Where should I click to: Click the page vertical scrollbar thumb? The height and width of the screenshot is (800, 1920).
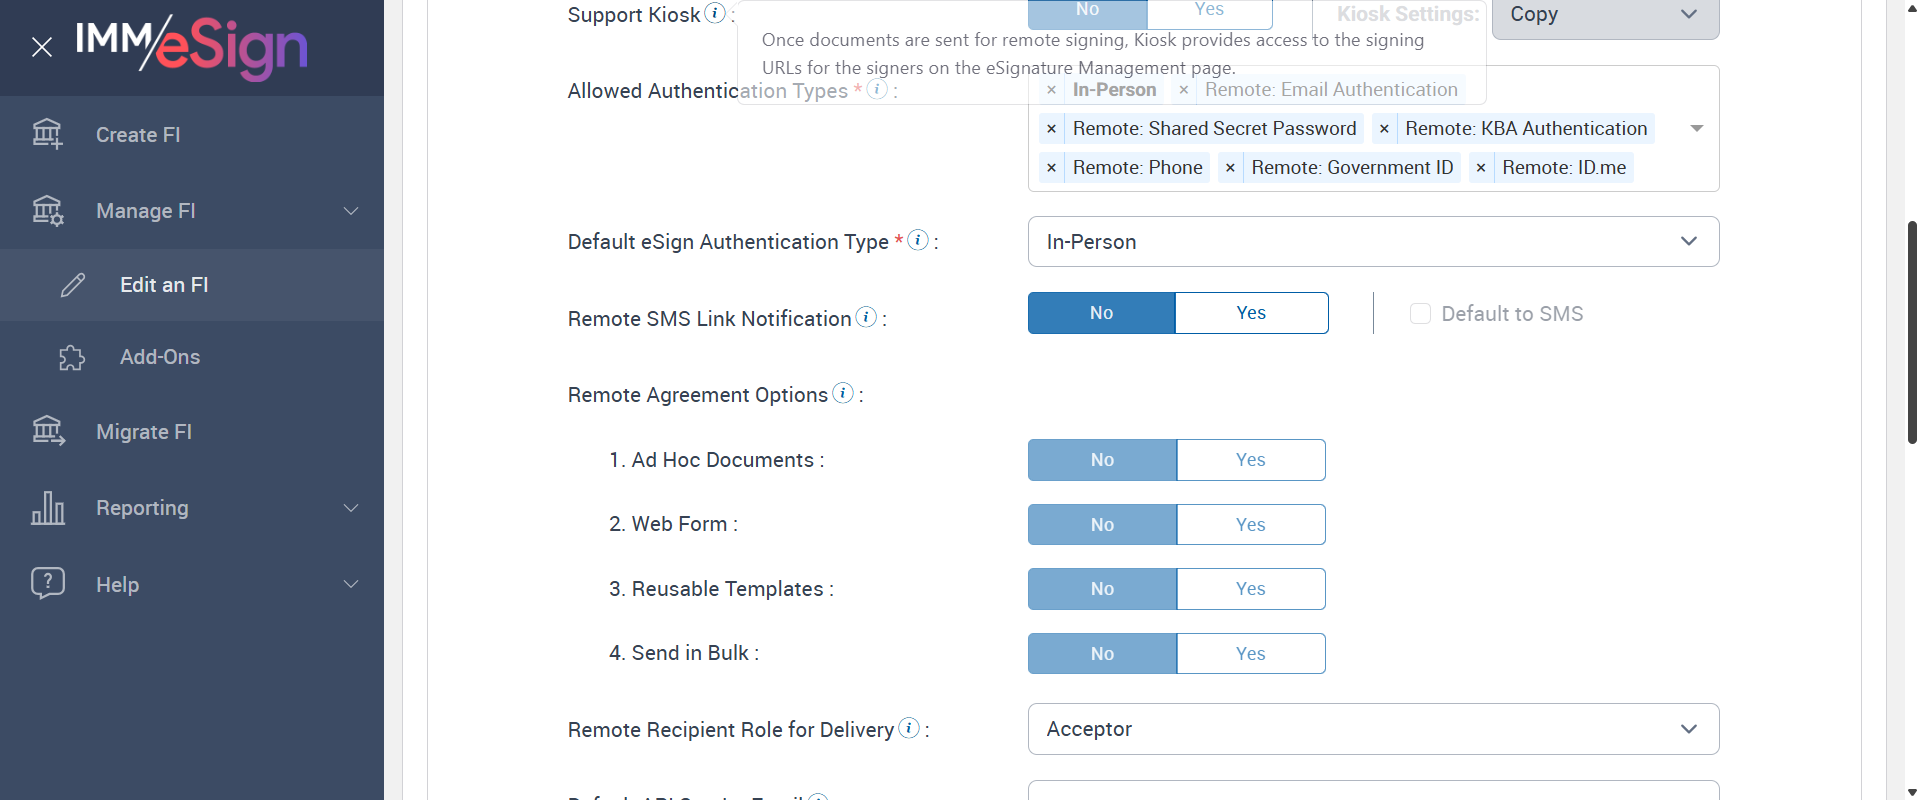(x=1912, y=330)
